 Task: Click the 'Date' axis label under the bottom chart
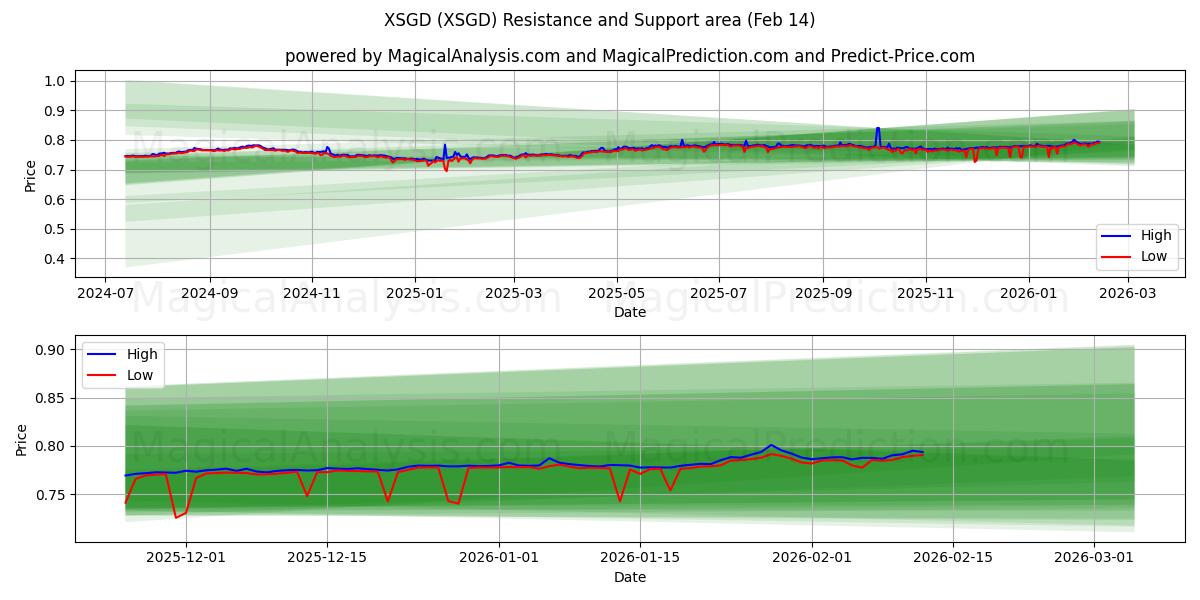point(630,577)
